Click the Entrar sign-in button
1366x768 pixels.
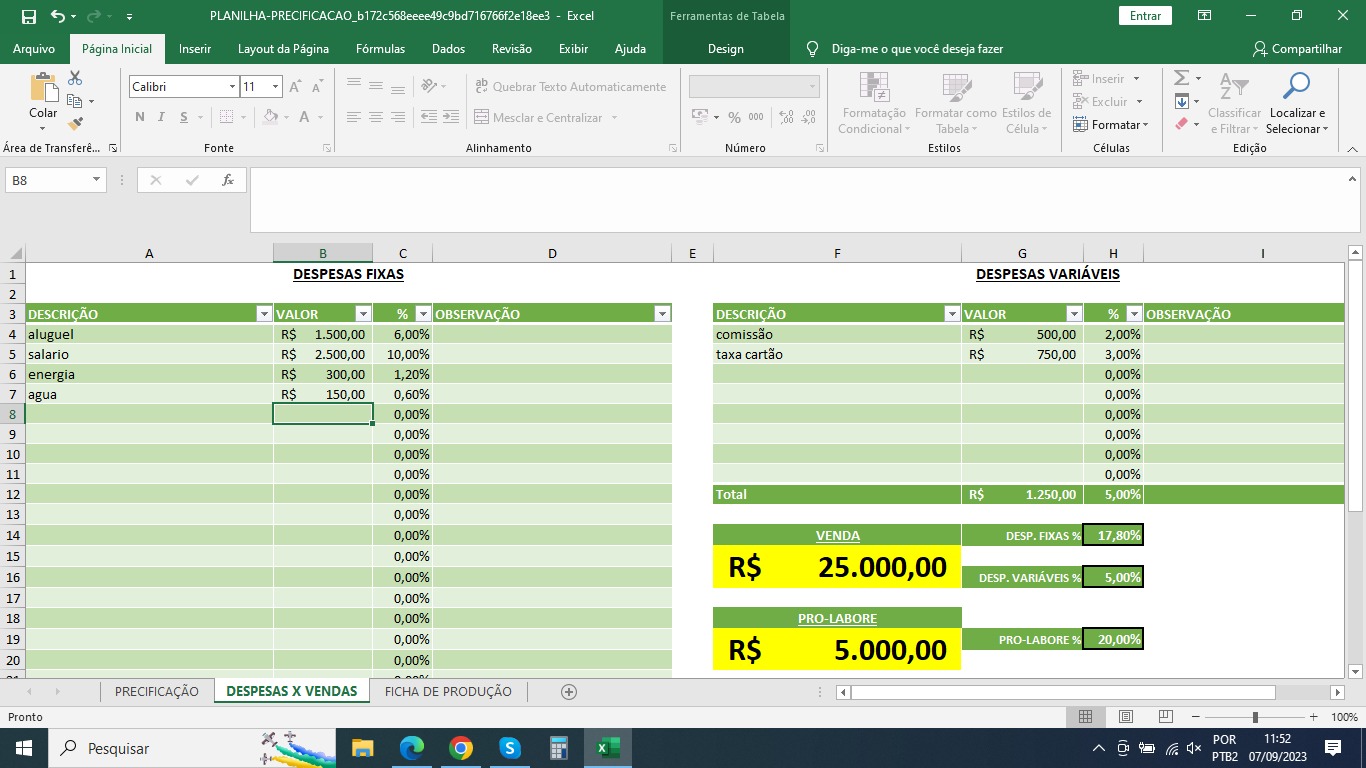click(x=1145, y=16)
